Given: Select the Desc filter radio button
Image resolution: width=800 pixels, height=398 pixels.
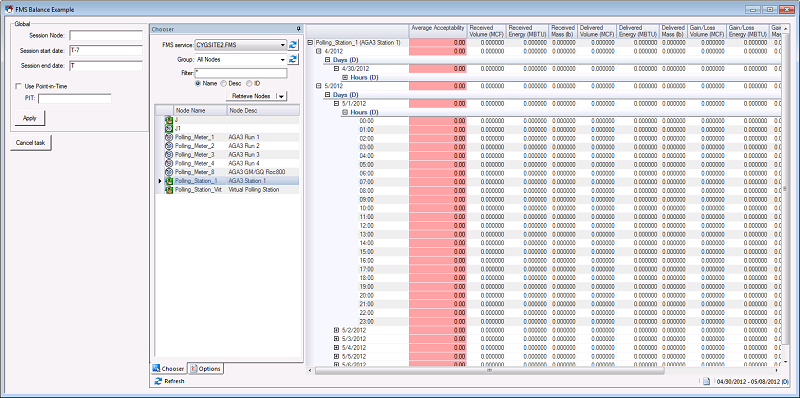Looking at the screenshot, I should (x=223, y=83).
